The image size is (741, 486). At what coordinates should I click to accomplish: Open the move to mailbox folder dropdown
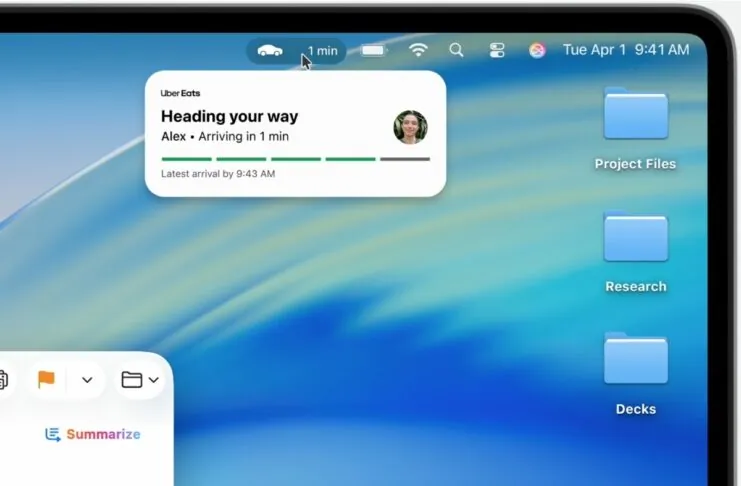click(140, 380)
